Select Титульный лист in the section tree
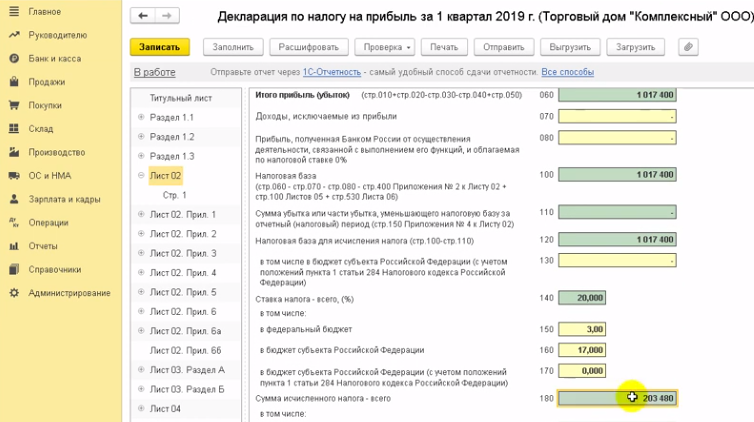Viewport: 754px width, 422px height. click(180, 98)
